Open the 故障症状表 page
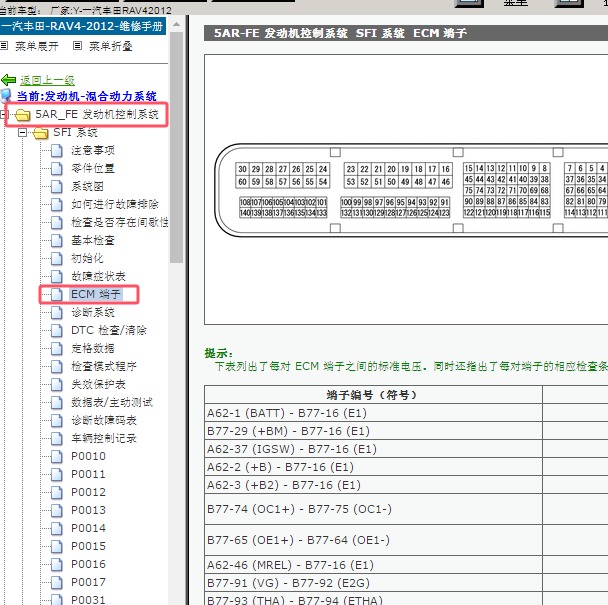 click(98, 276)
